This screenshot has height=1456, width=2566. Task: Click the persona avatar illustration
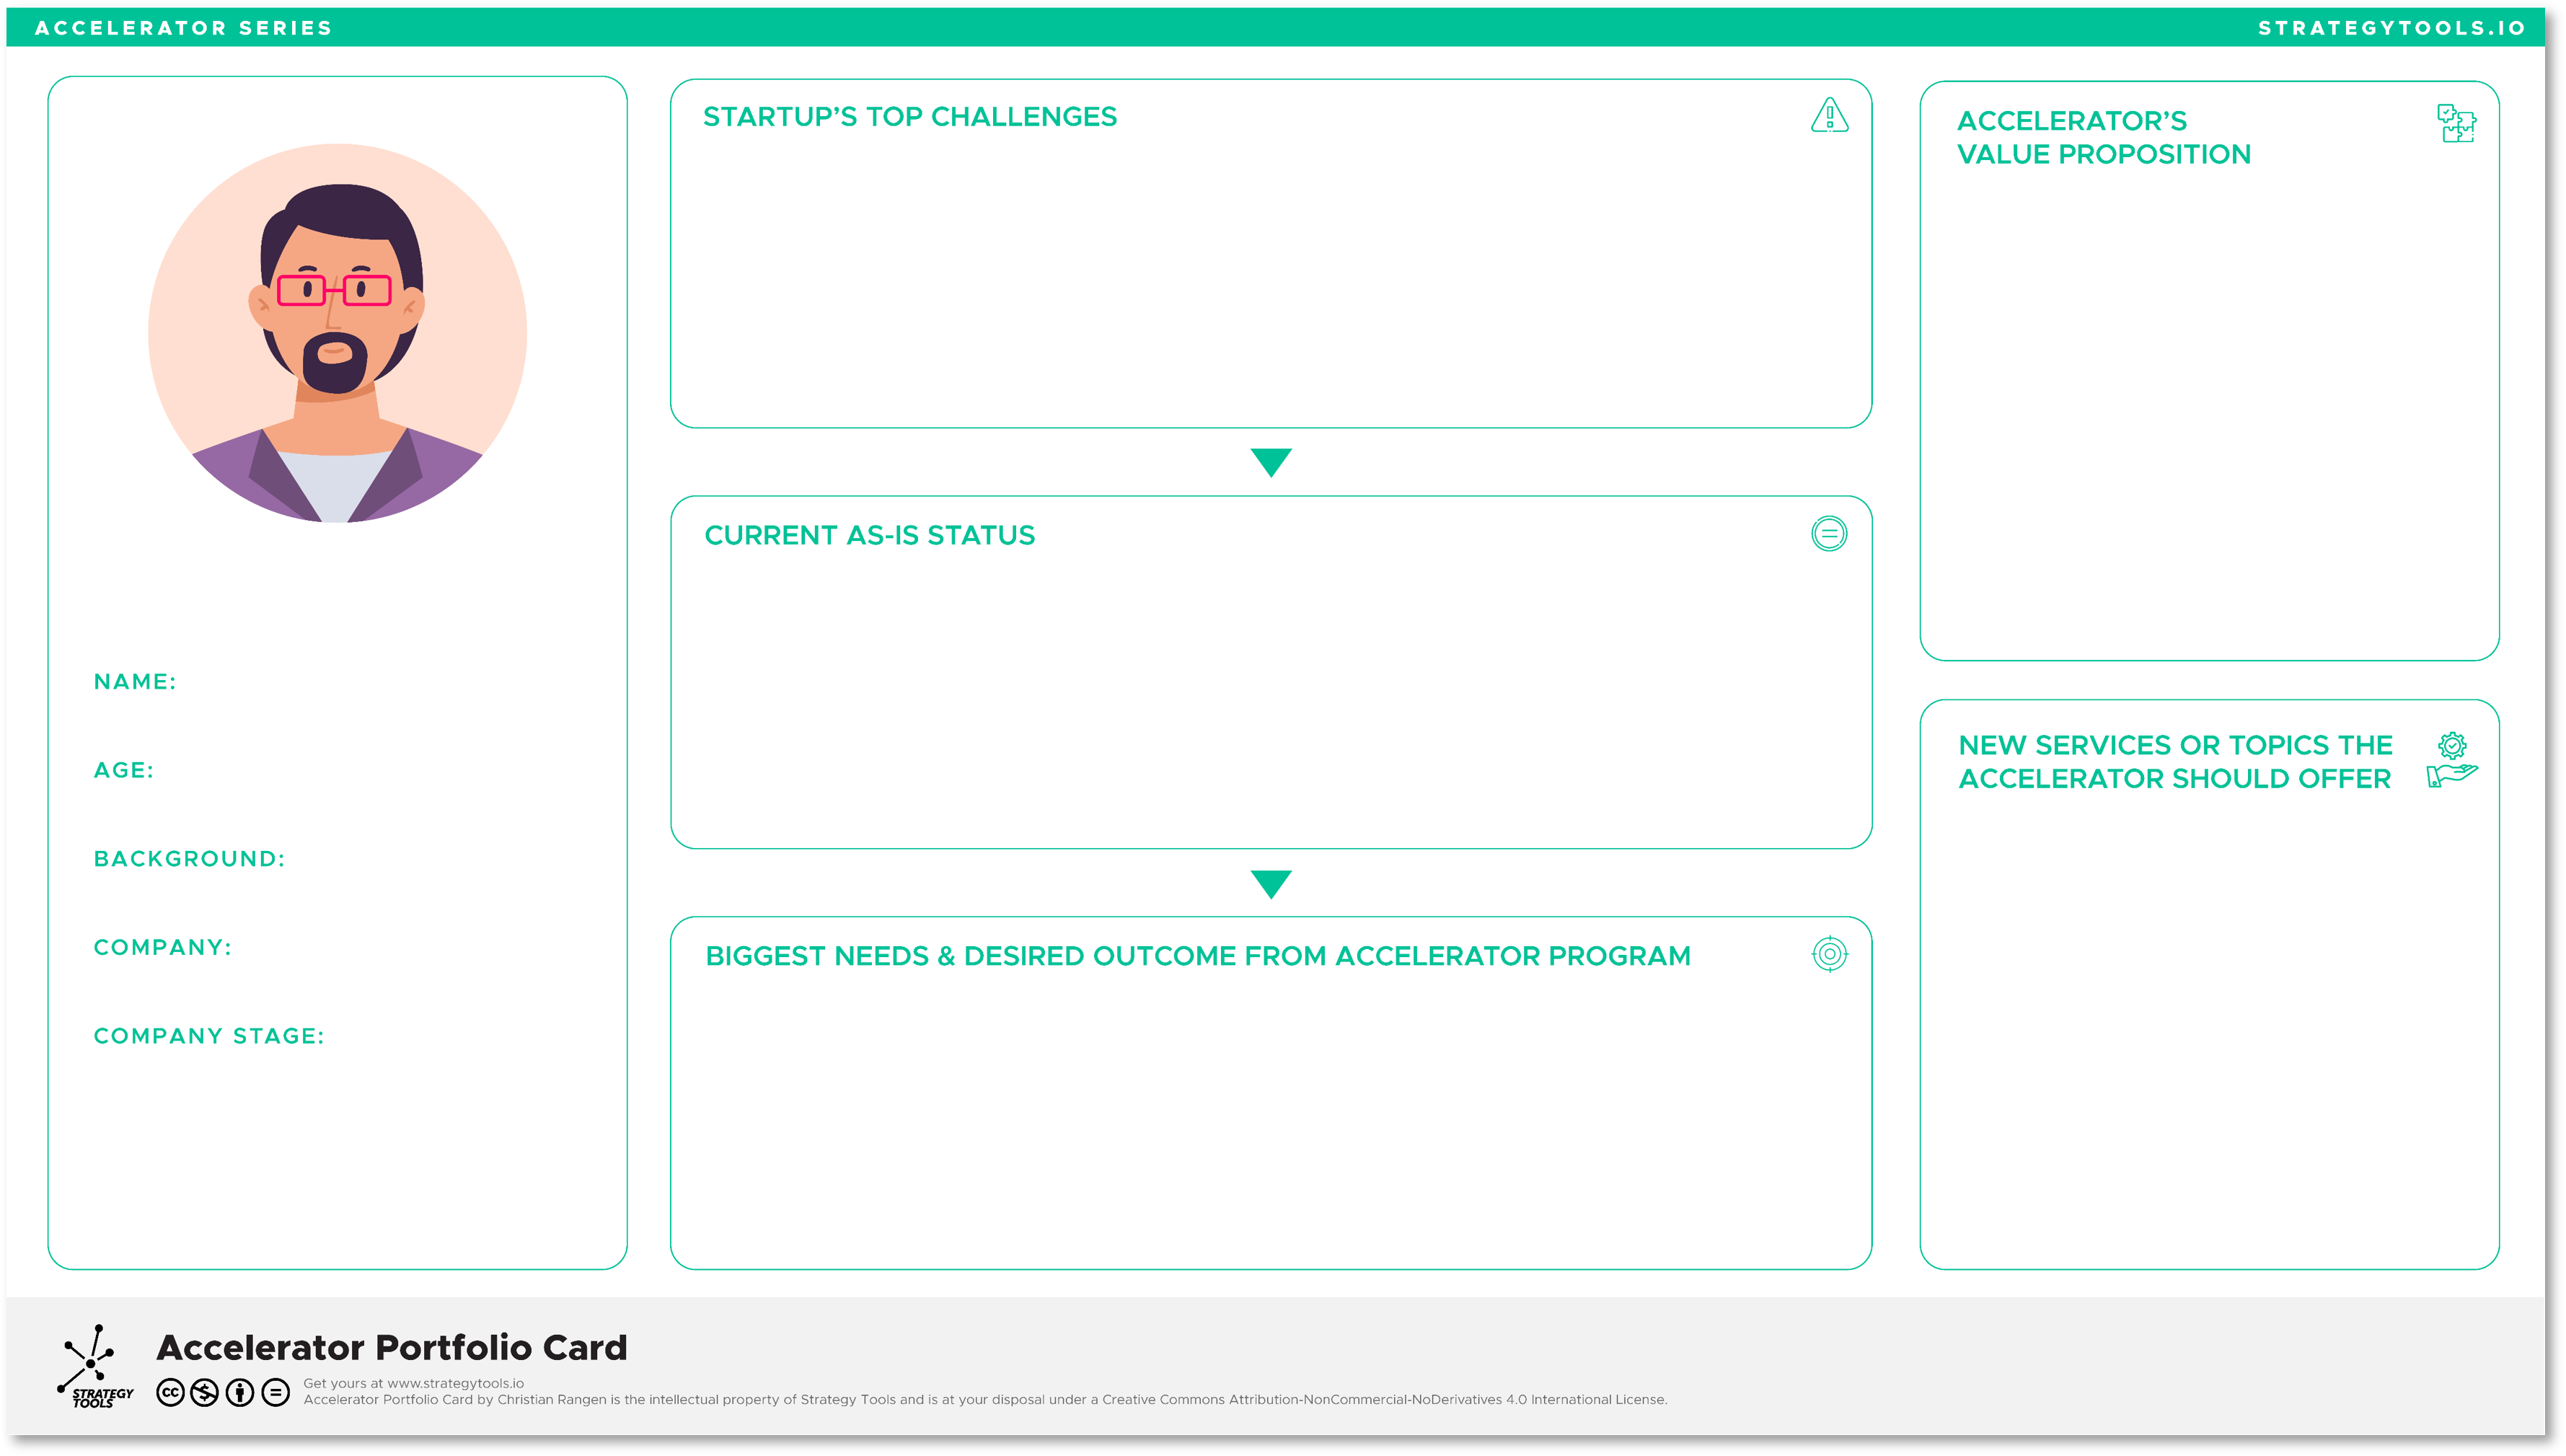338,333
